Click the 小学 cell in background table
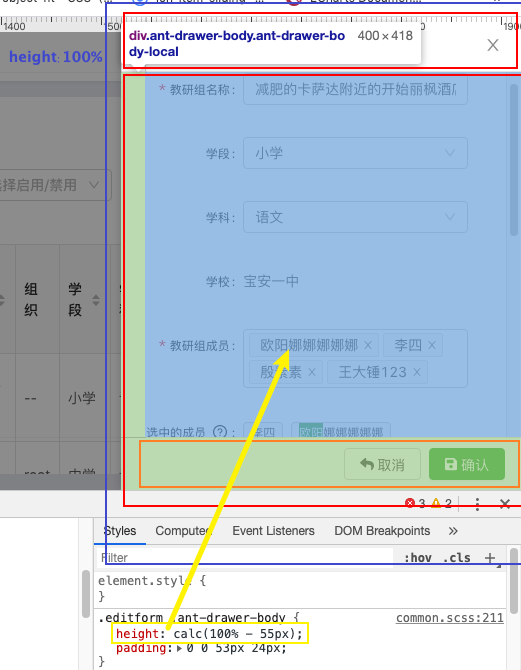 coord(82,398)
